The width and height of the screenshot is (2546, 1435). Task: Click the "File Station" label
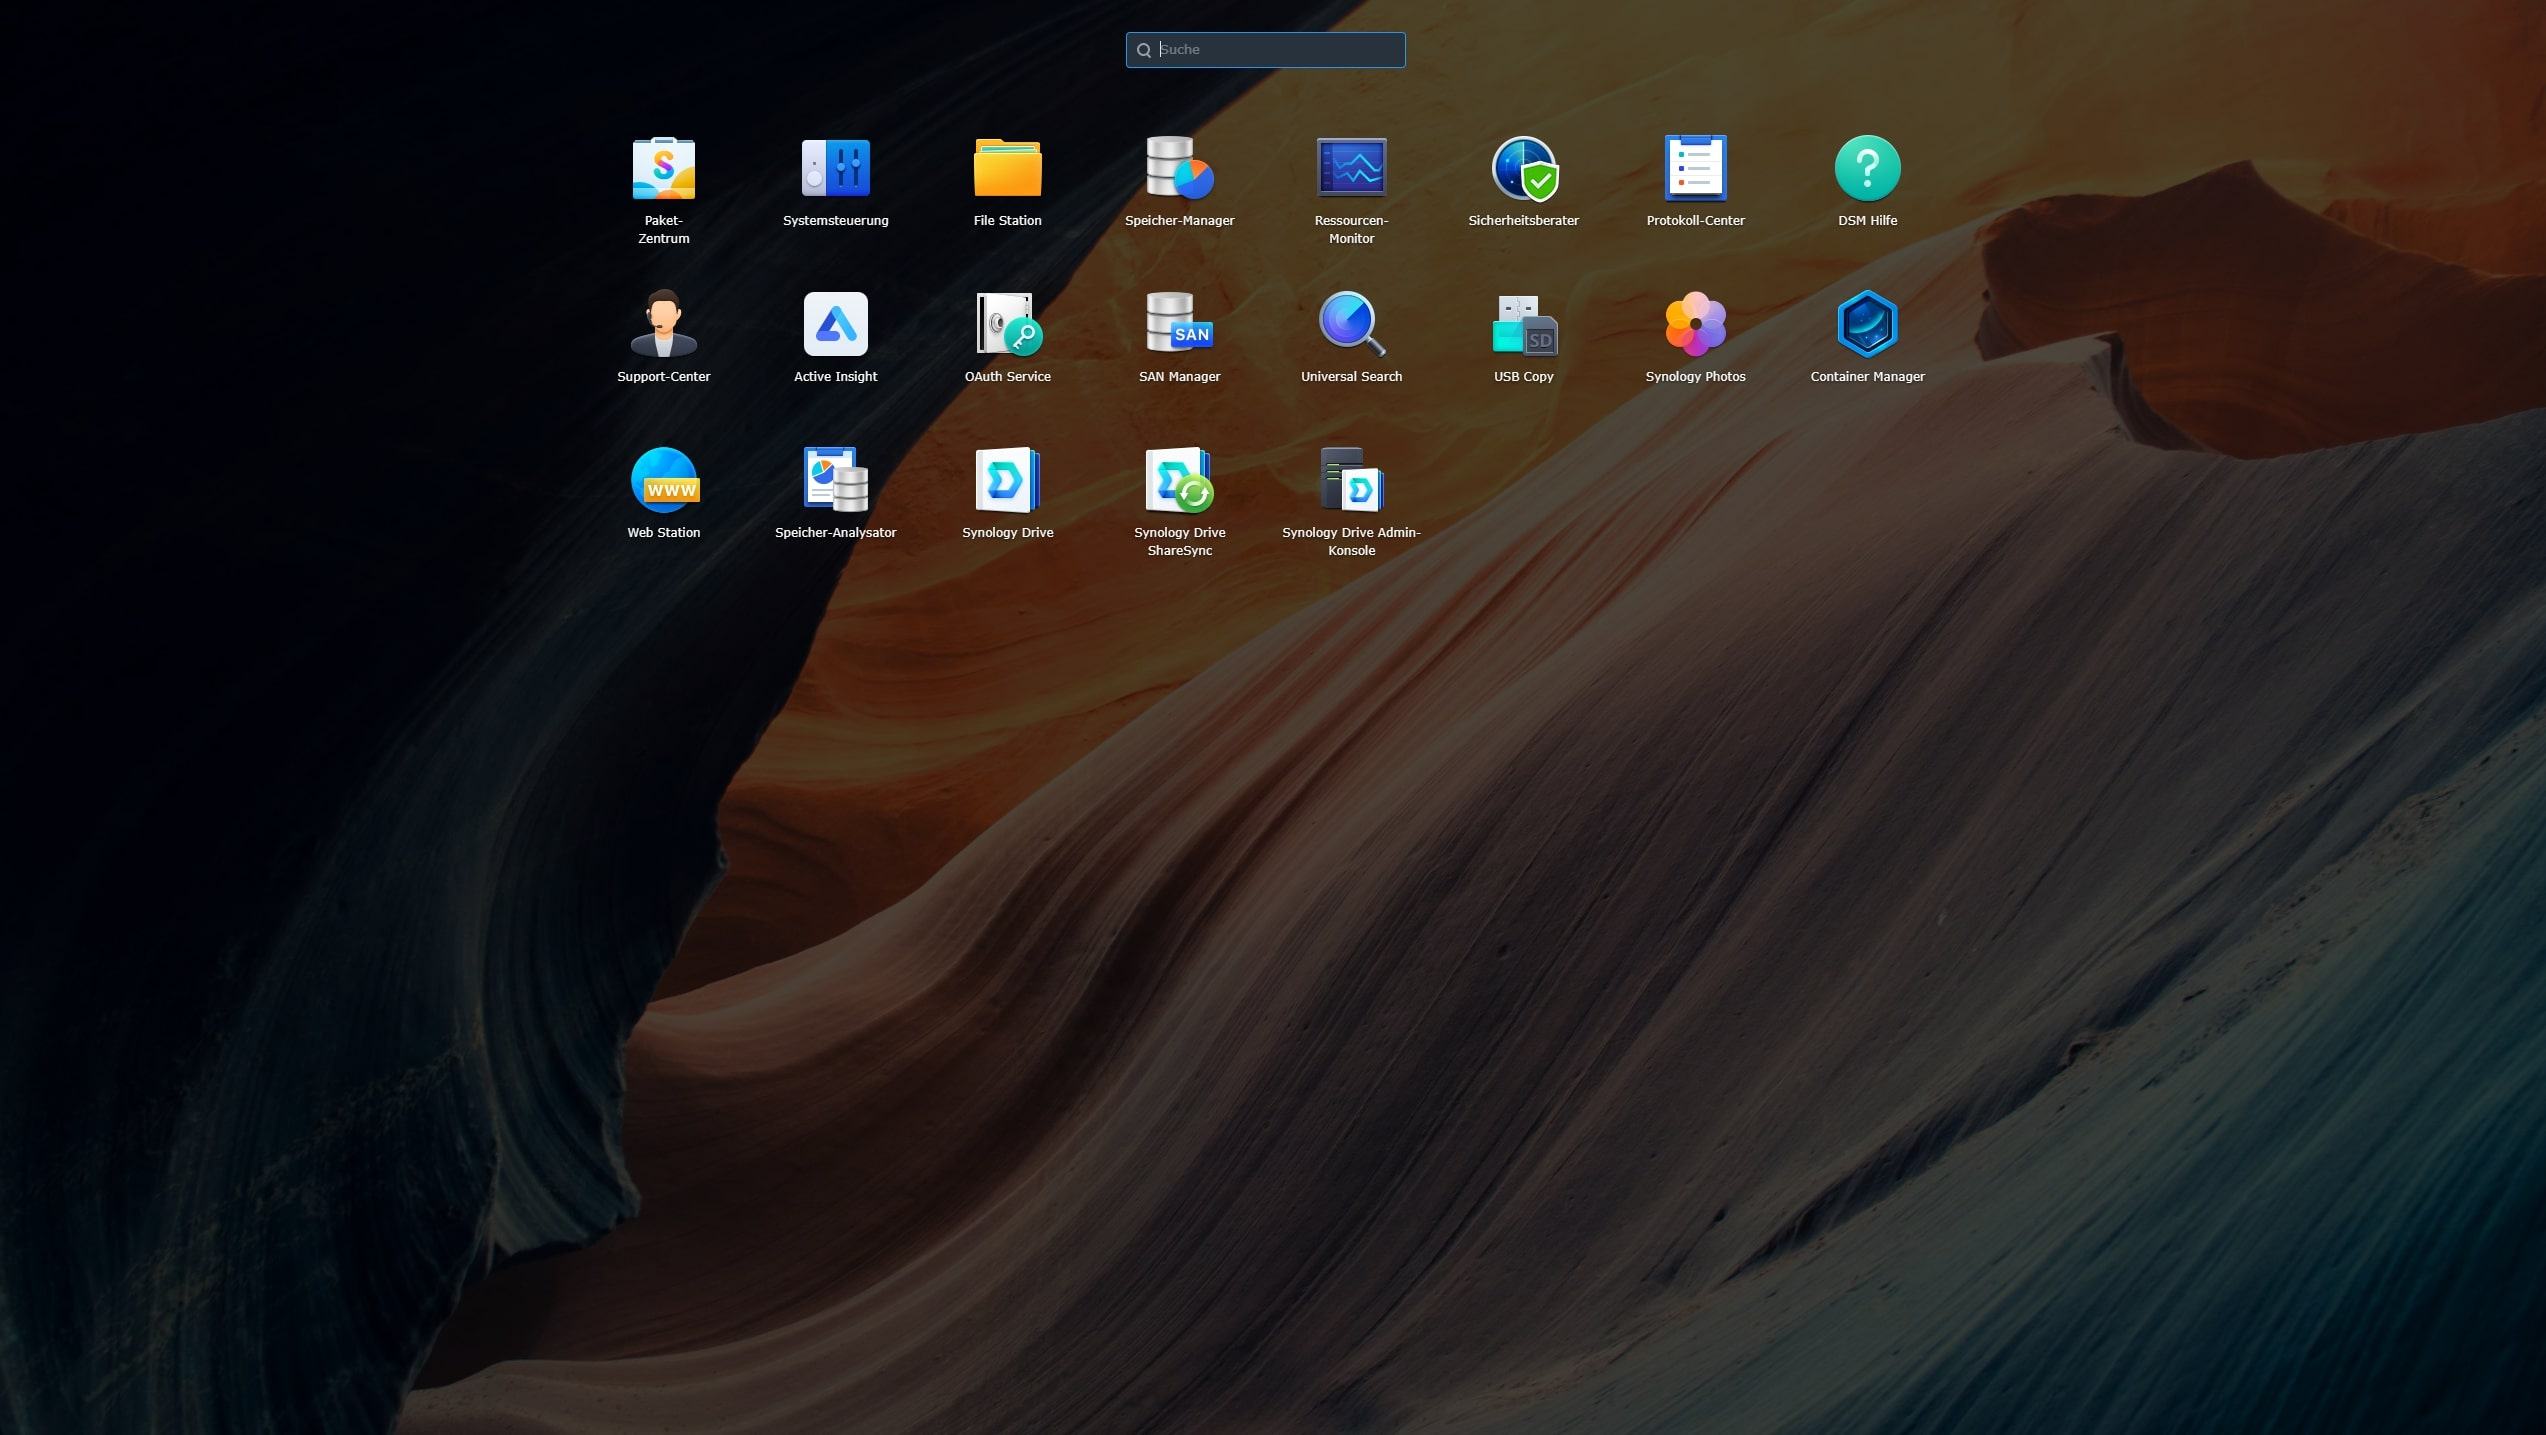1007,220
